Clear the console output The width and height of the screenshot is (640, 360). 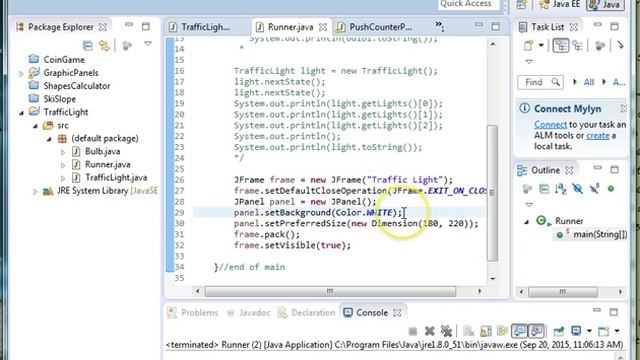[469, 331]
